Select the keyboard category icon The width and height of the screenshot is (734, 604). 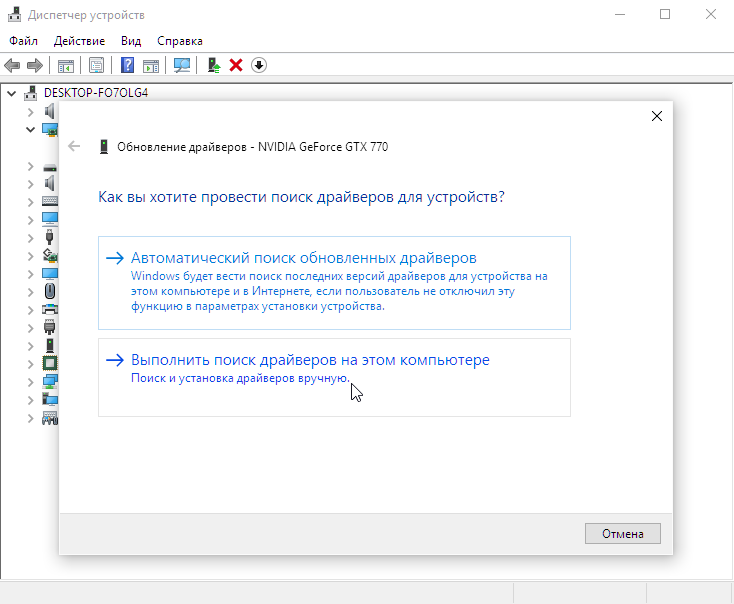point(50,201)
